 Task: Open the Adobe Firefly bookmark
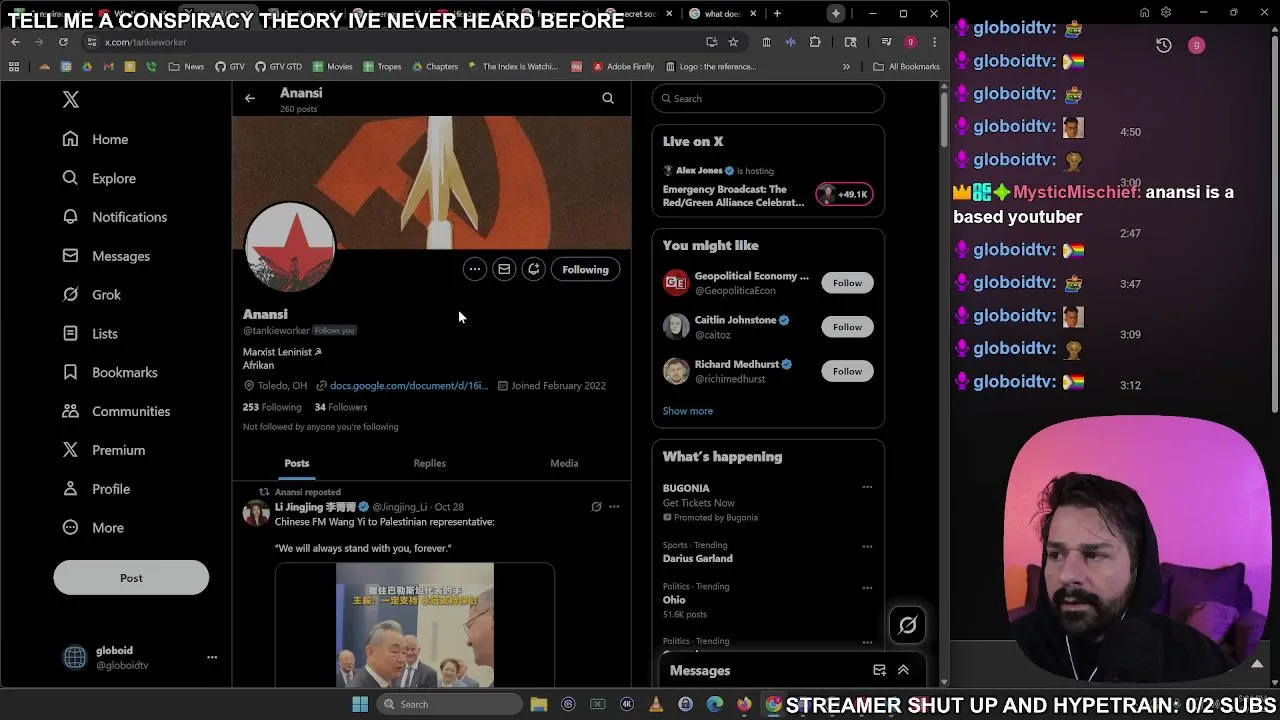[x=623, y=67]
